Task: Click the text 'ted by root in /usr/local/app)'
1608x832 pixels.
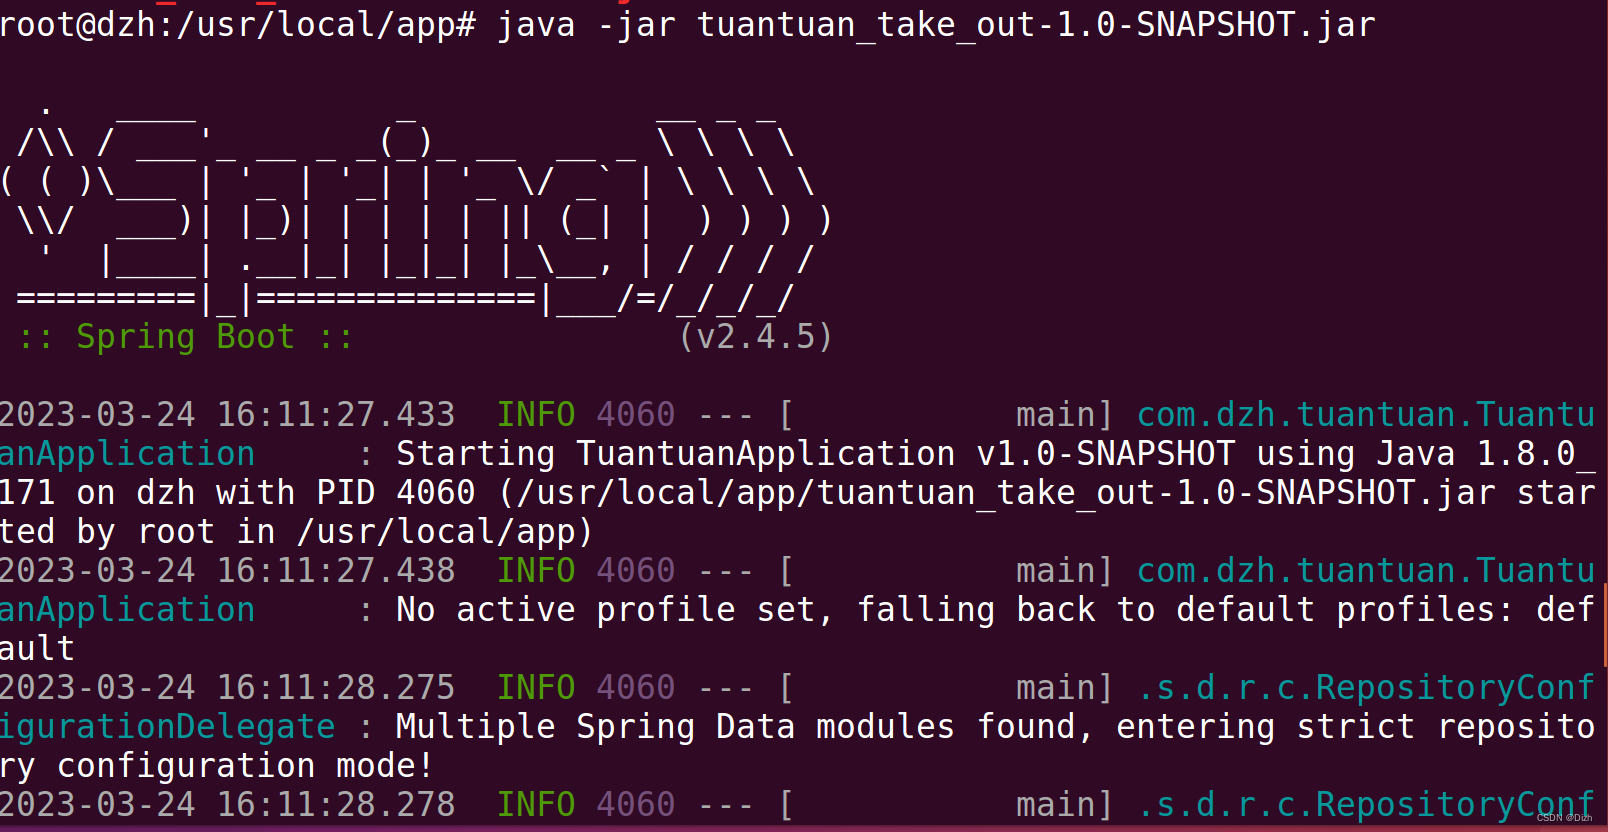Action: point(297,532)
